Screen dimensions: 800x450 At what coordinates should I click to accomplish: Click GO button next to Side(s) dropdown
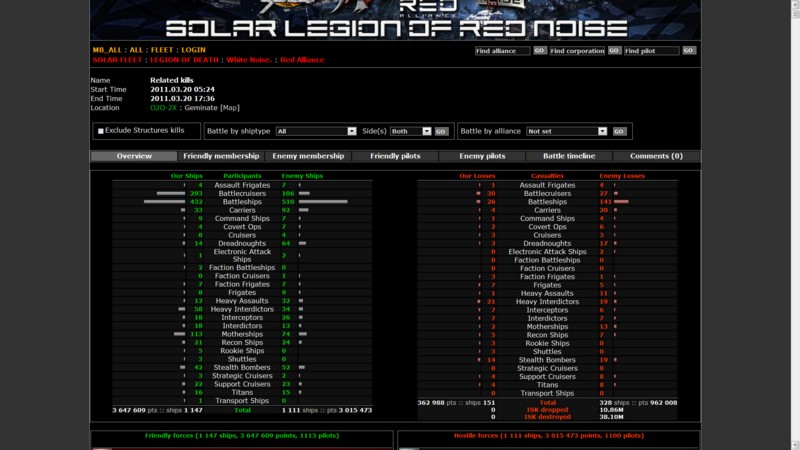coord(441,131)
